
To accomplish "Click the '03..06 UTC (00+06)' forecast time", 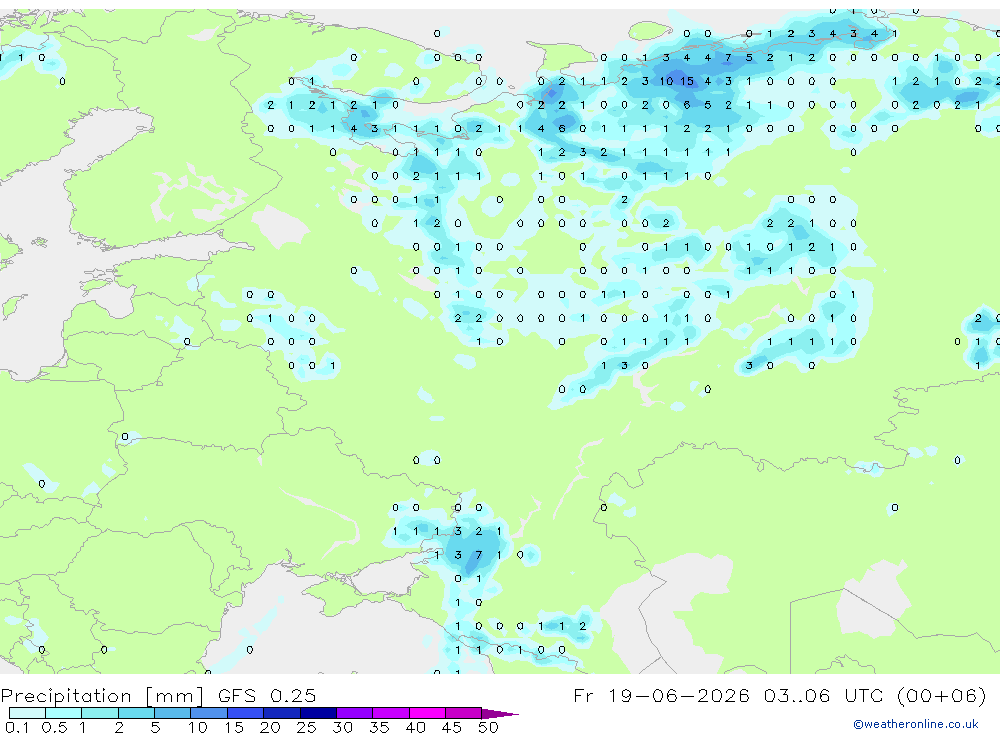I will coord(875,695).
